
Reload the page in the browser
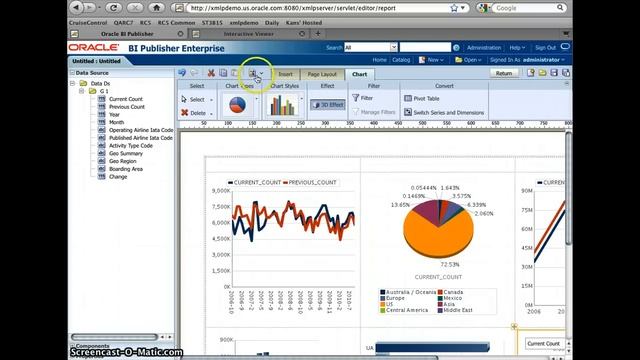(x=113, y=7)
